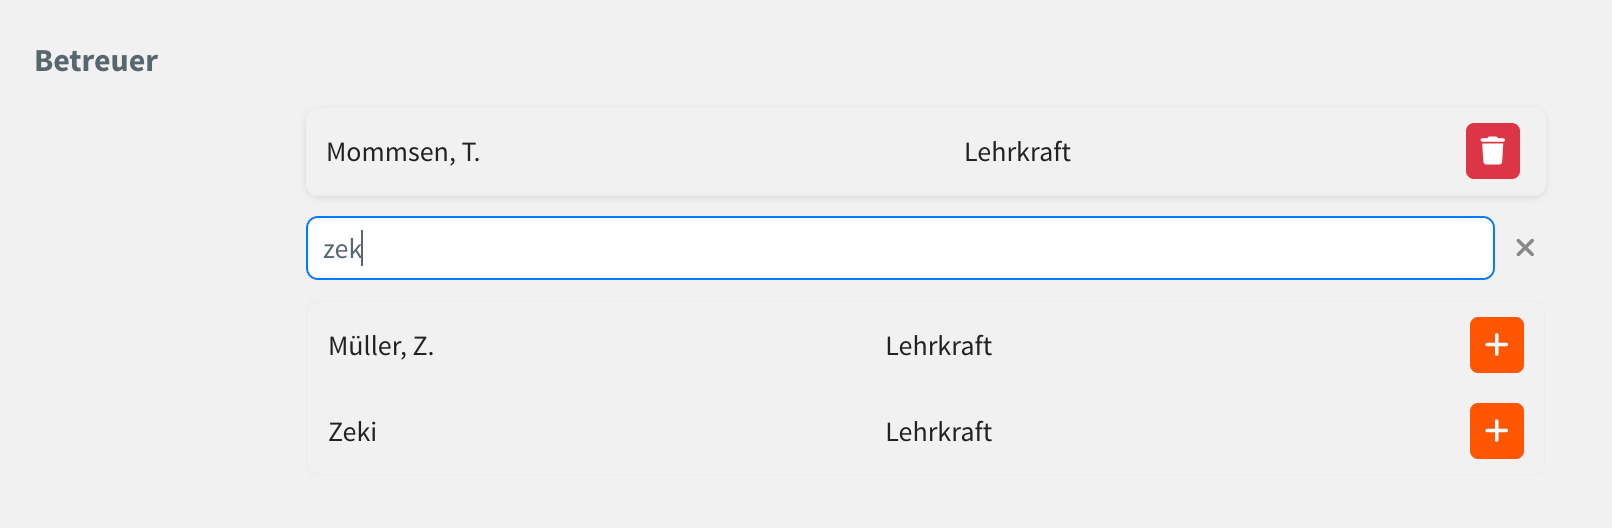This screenshot has height=528, width=1612.
Task: Focus the search field containing "zek"
Action: pos(899,248)
